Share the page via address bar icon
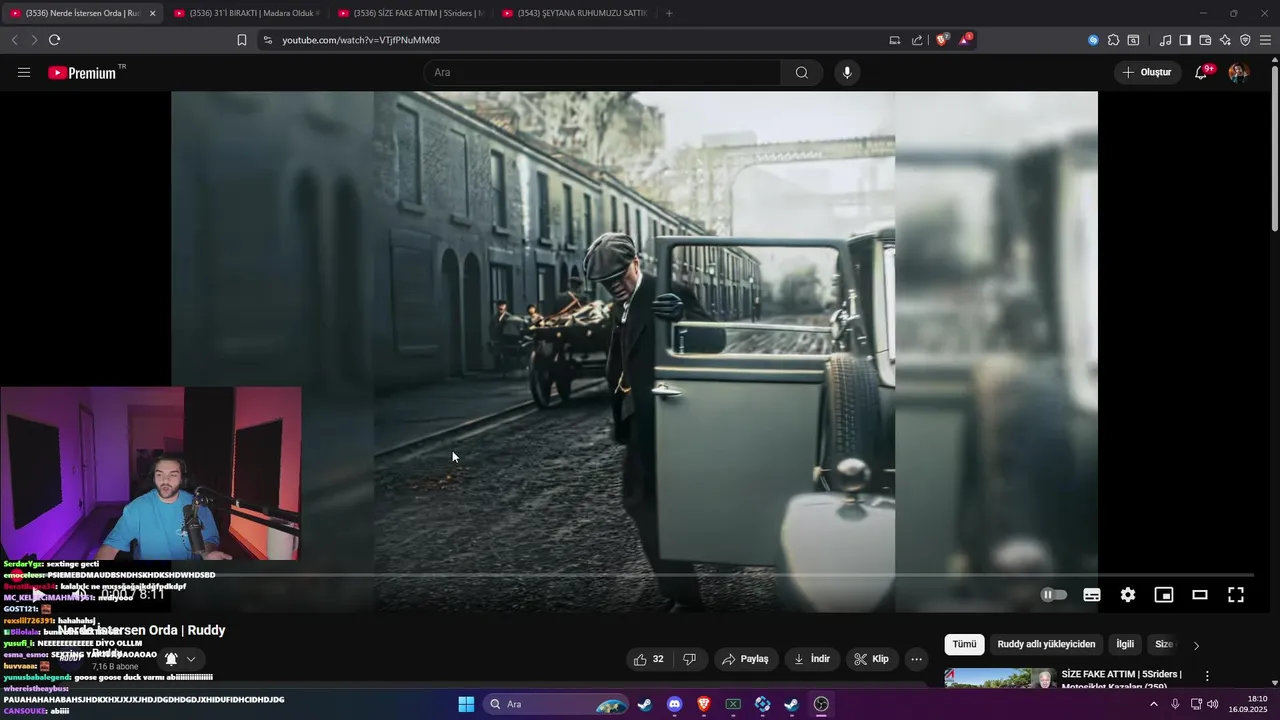Image resolution: width=1280 pixels, height=720 pixels. pyautogui.click(x=917, y=40)
